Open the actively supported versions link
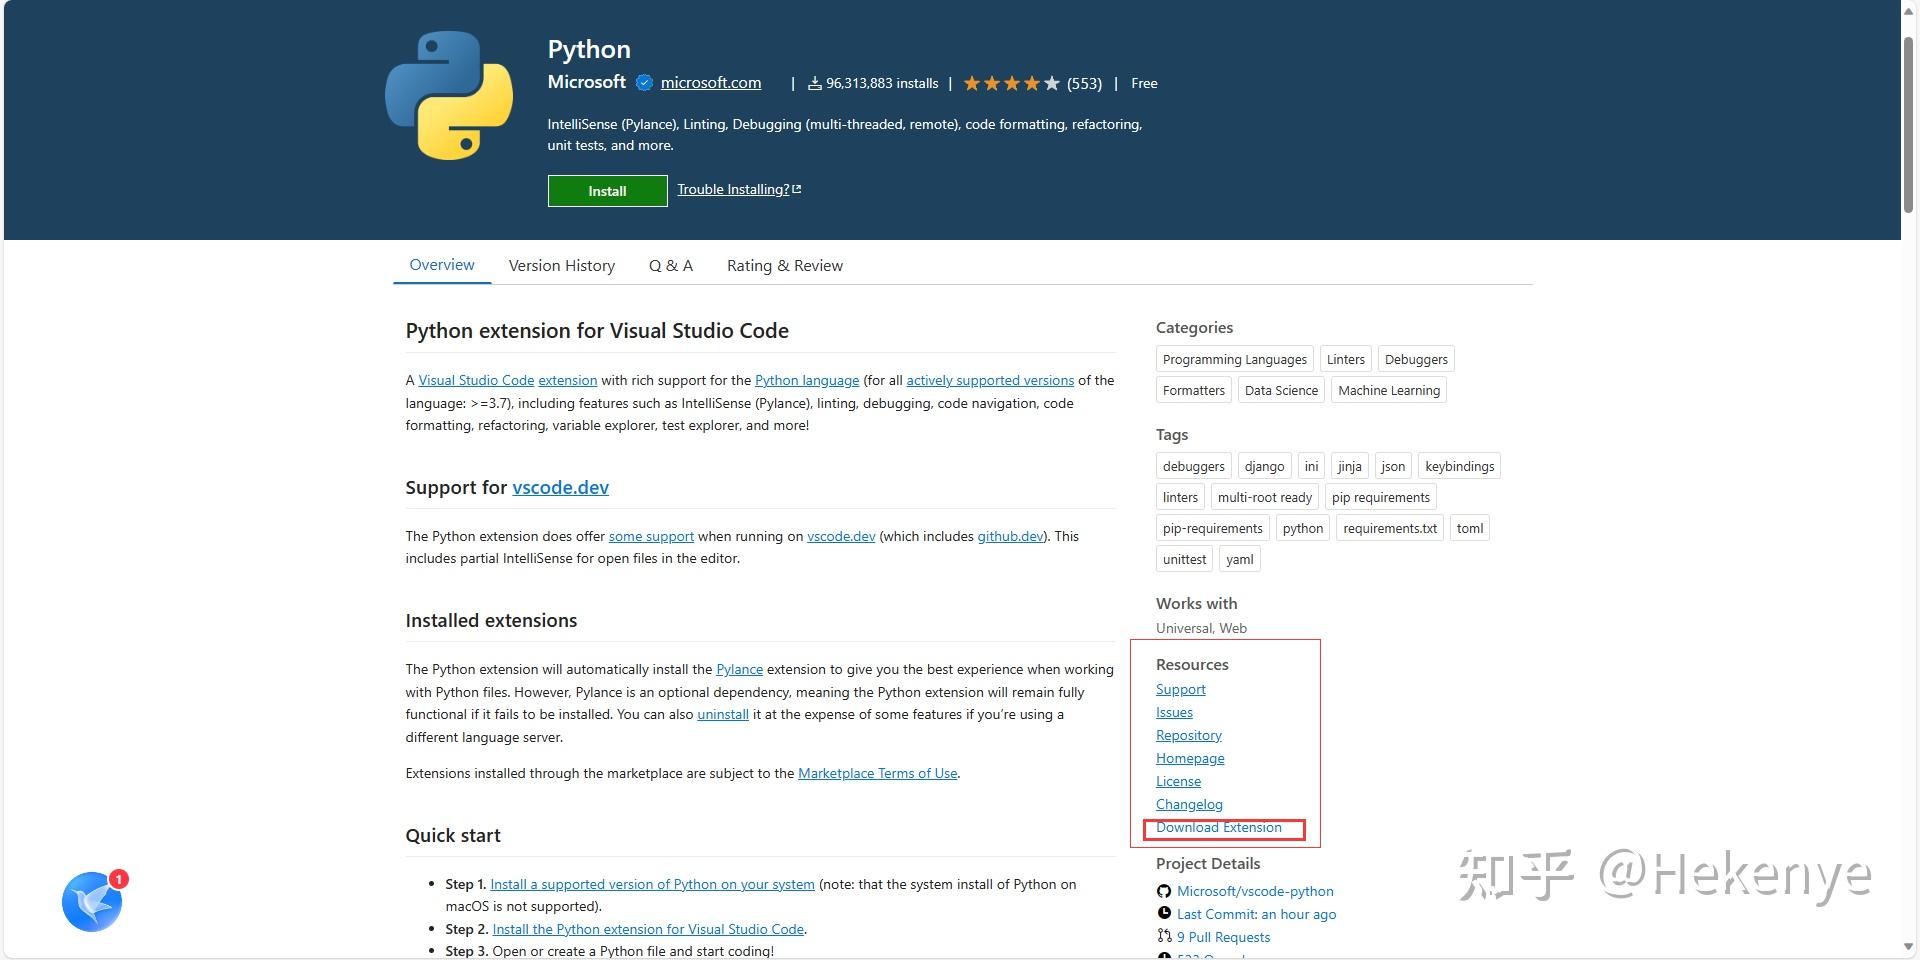1920x960 pixels. point(990,380)
